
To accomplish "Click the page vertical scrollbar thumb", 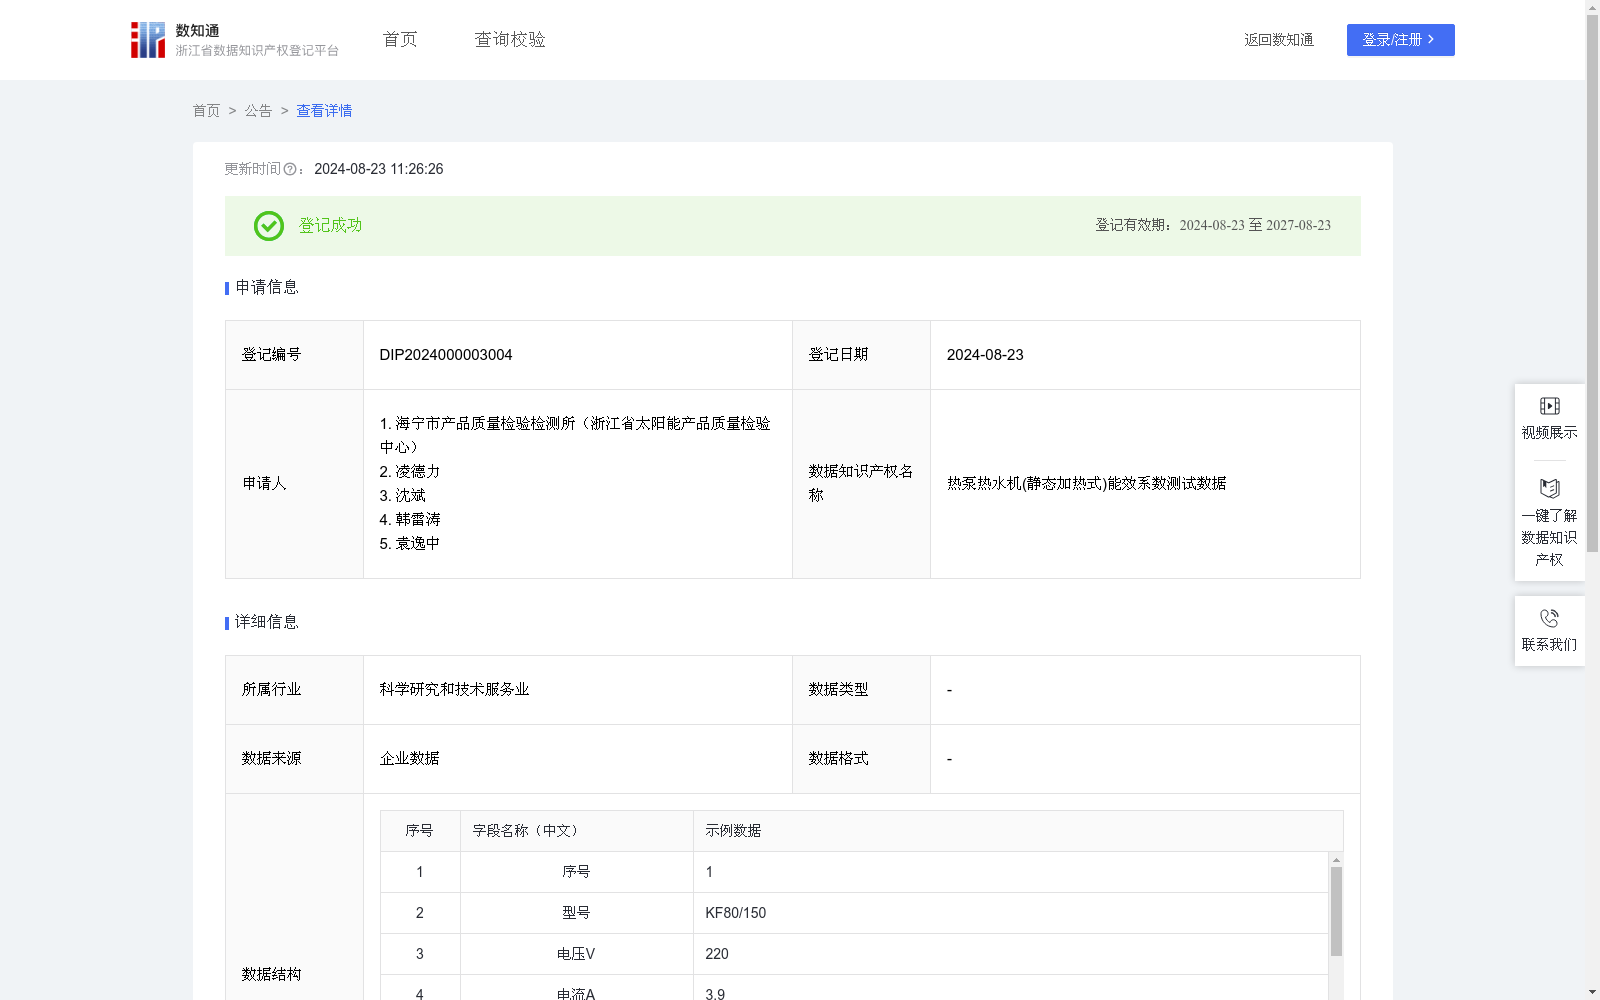I will coord(1592,283).
